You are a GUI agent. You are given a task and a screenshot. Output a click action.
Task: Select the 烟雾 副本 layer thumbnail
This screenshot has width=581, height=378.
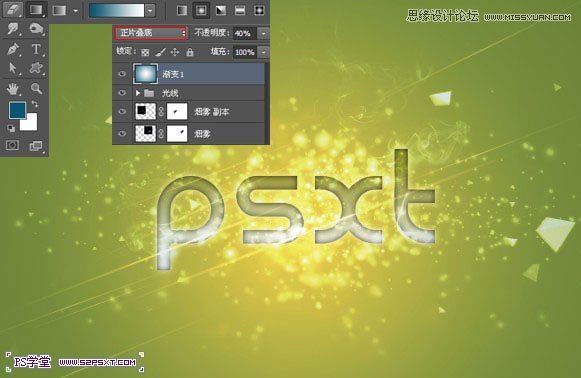[146, 111]
